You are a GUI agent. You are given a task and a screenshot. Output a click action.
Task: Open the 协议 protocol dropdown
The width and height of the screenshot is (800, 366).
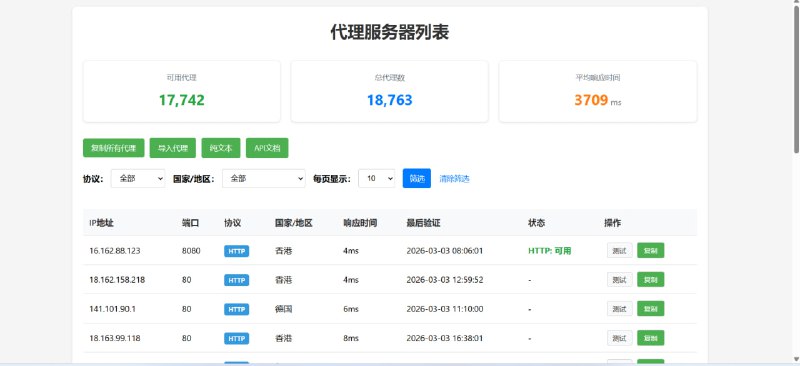138,178
